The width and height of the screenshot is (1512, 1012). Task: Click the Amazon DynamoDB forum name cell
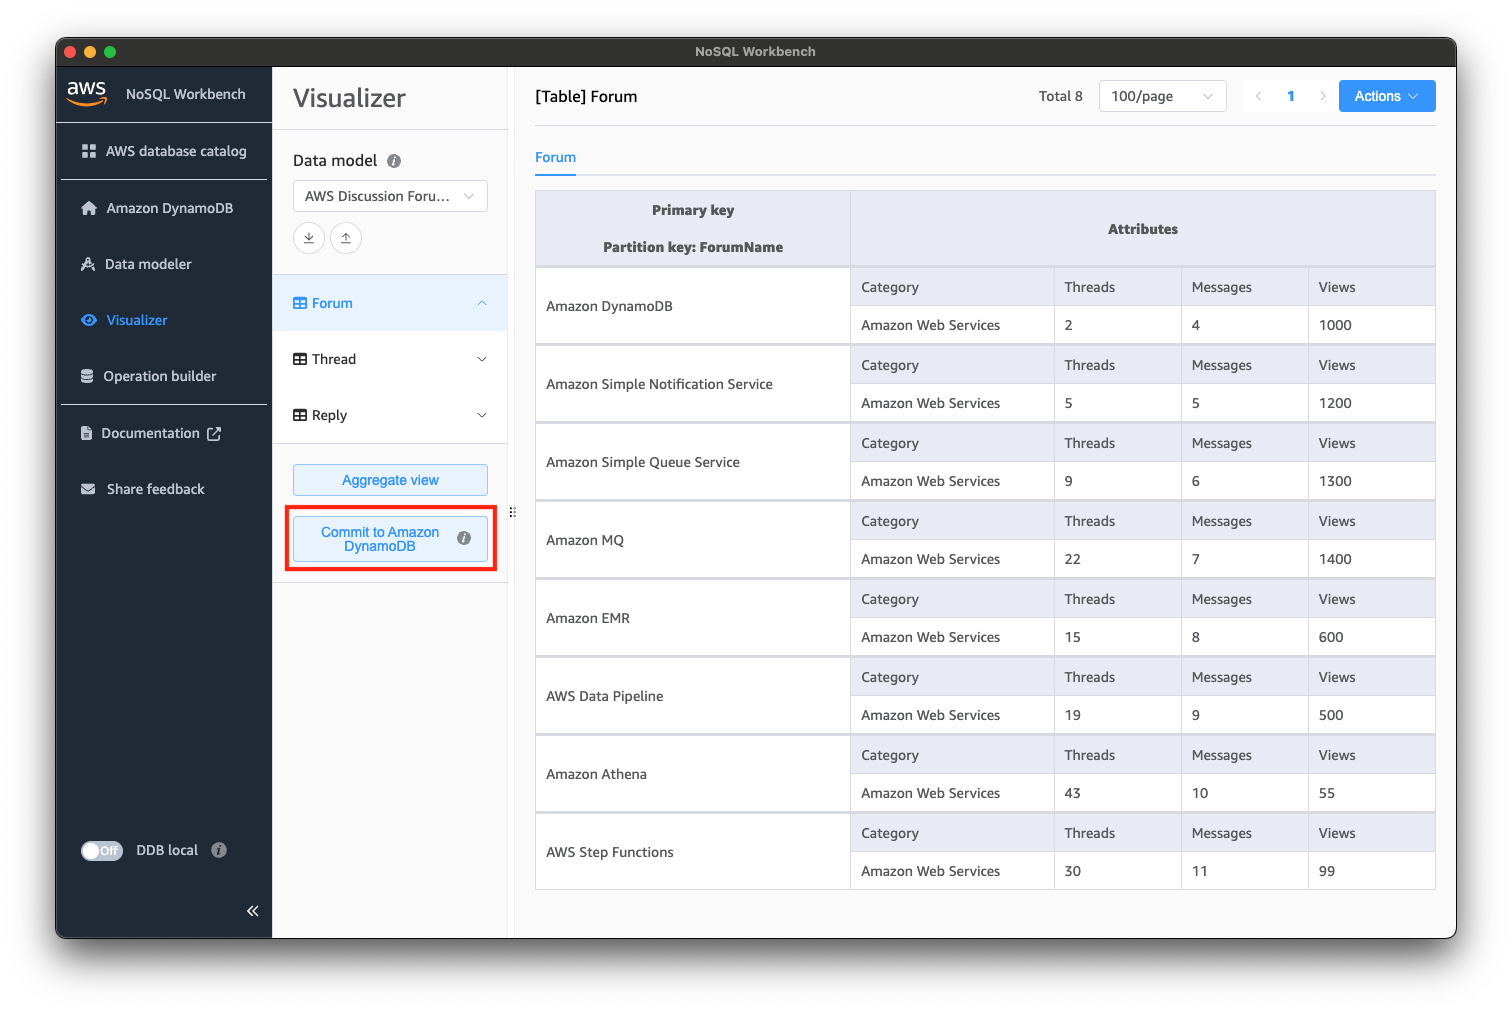(x=693, y=306)
